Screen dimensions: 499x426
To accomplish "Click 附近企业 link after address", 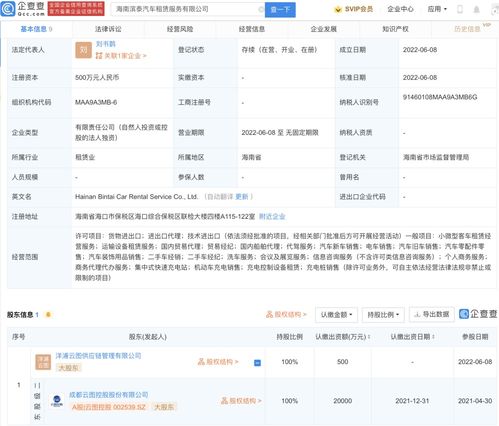I will tap(272, 217).
